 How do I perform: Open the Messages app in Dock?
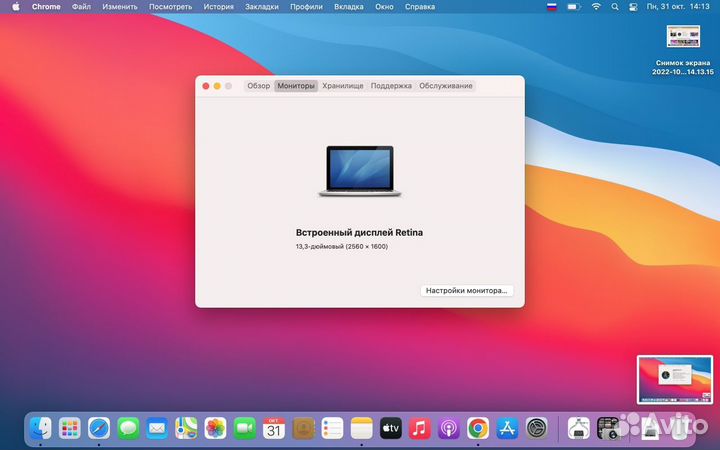point(128,428)
